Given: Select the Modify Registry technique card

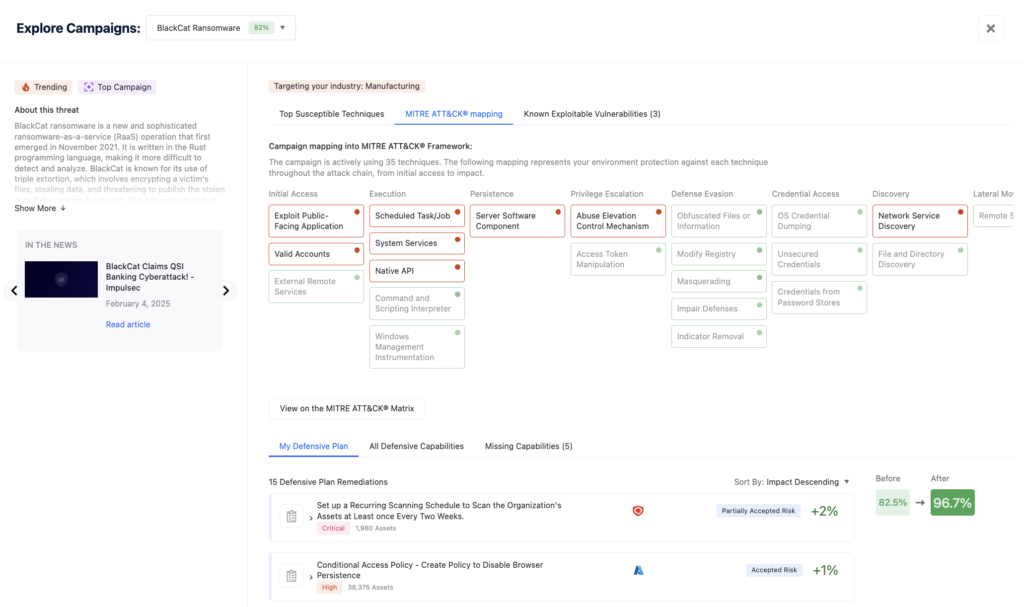Looking at the screenshot, I should point(718,254).
